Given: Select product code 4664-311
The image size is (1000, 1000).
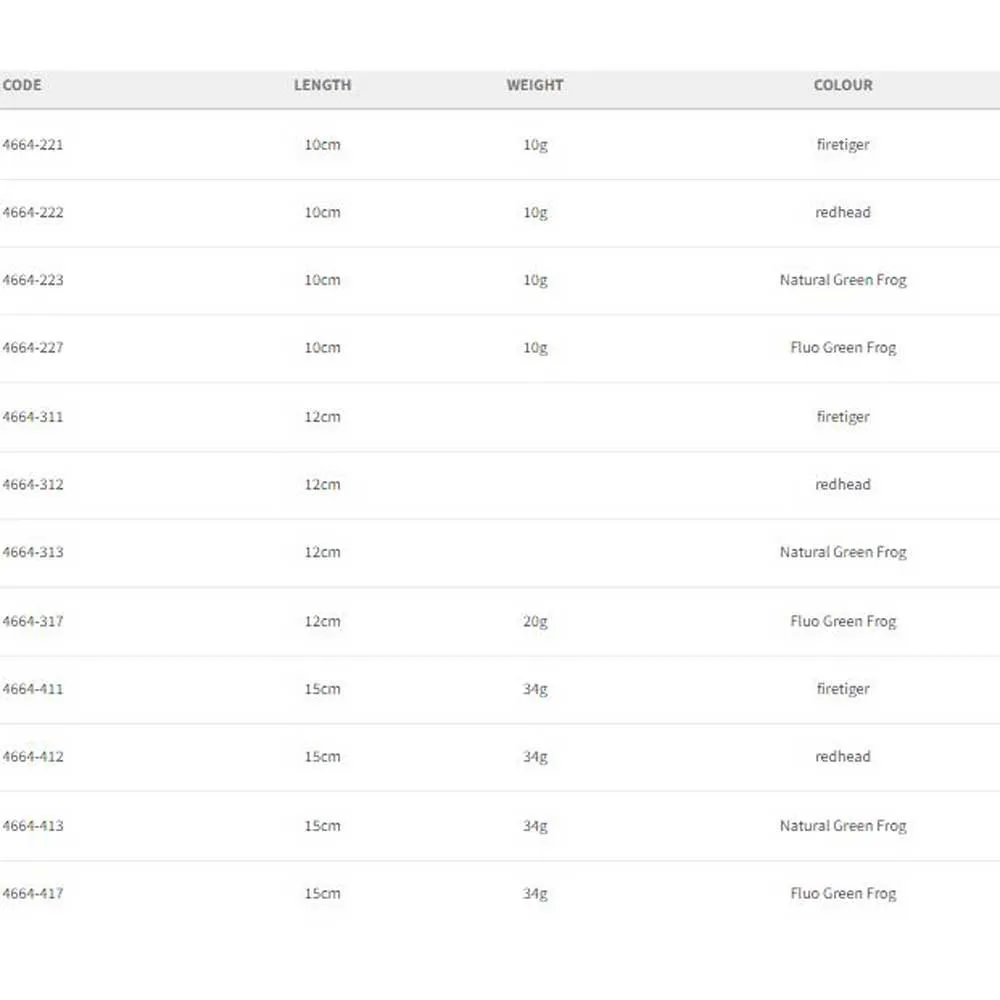Looking at the screenshot, I should pos(33,417).
